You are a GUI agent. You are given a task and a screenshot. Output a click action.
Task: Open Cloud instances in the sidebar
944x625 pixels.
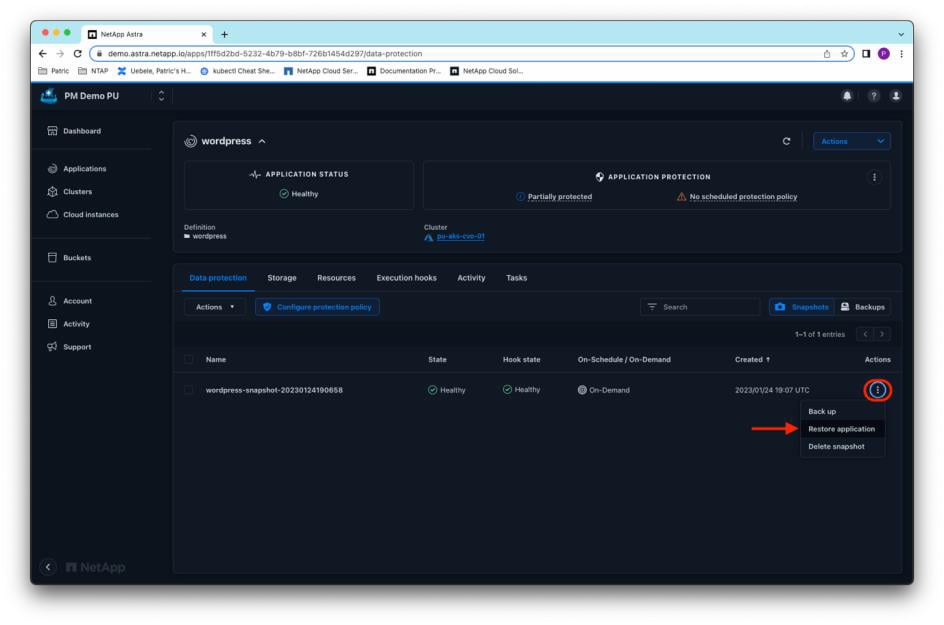[82, 214]
